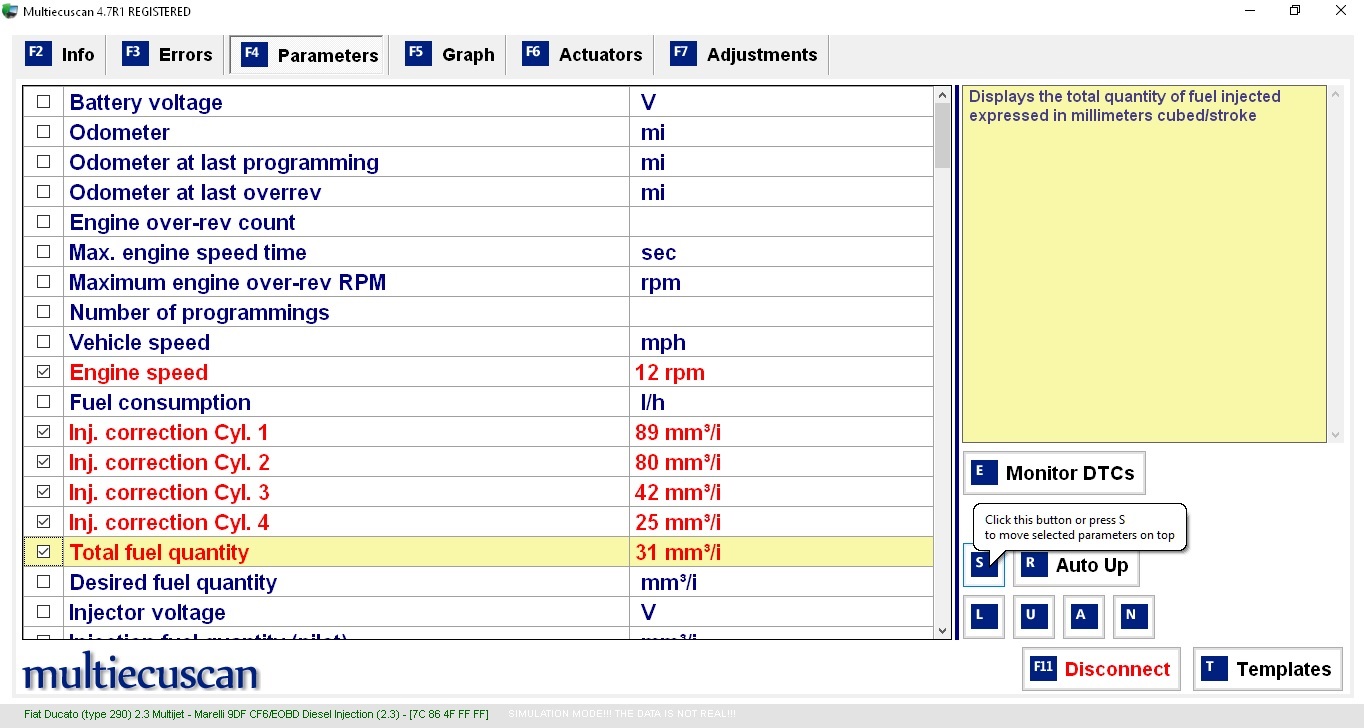Viewport: 1364px width, 728px height.
Task: Tick Desired fuel quantity checkbox
Action: (x=43, y=582)
